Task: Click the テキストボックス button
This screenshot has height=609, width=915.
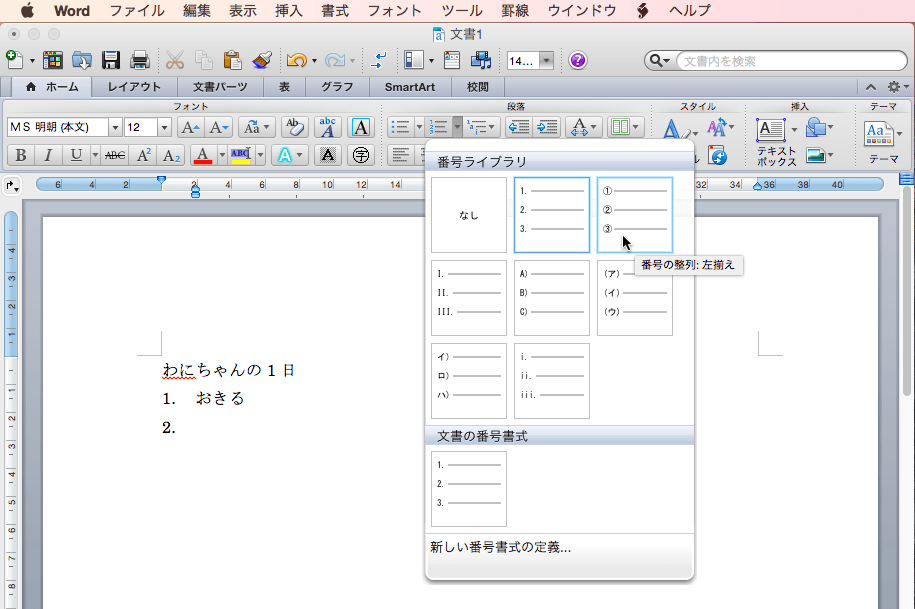Action: point(776,142)
